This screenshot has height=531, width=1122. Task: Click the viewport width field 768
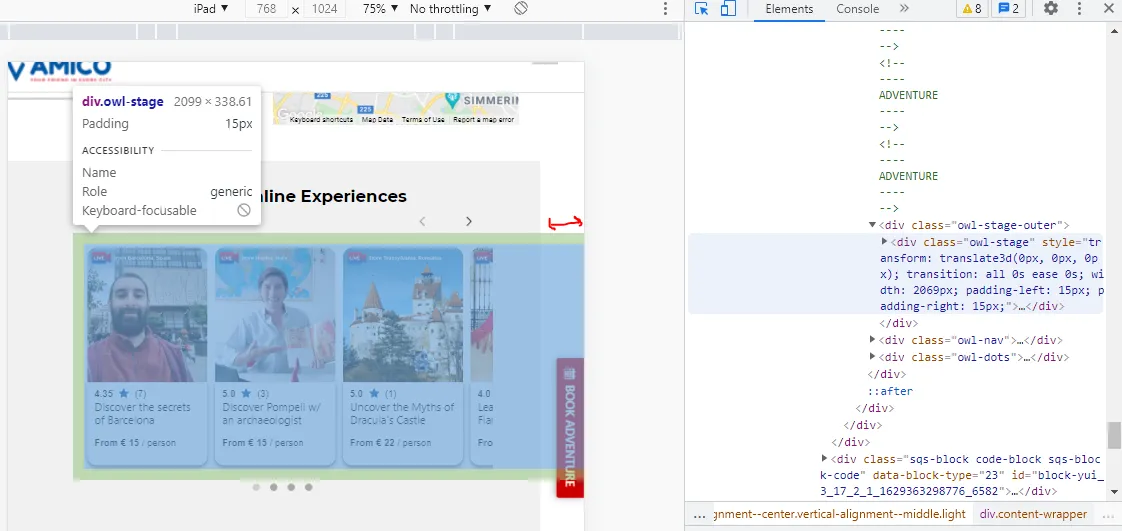coord(266,9)
